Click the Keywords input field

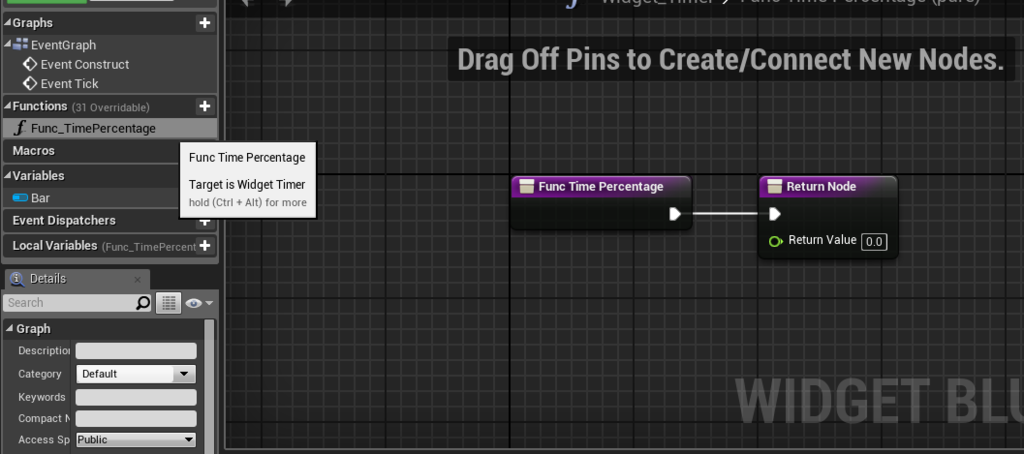click(136, 397)
